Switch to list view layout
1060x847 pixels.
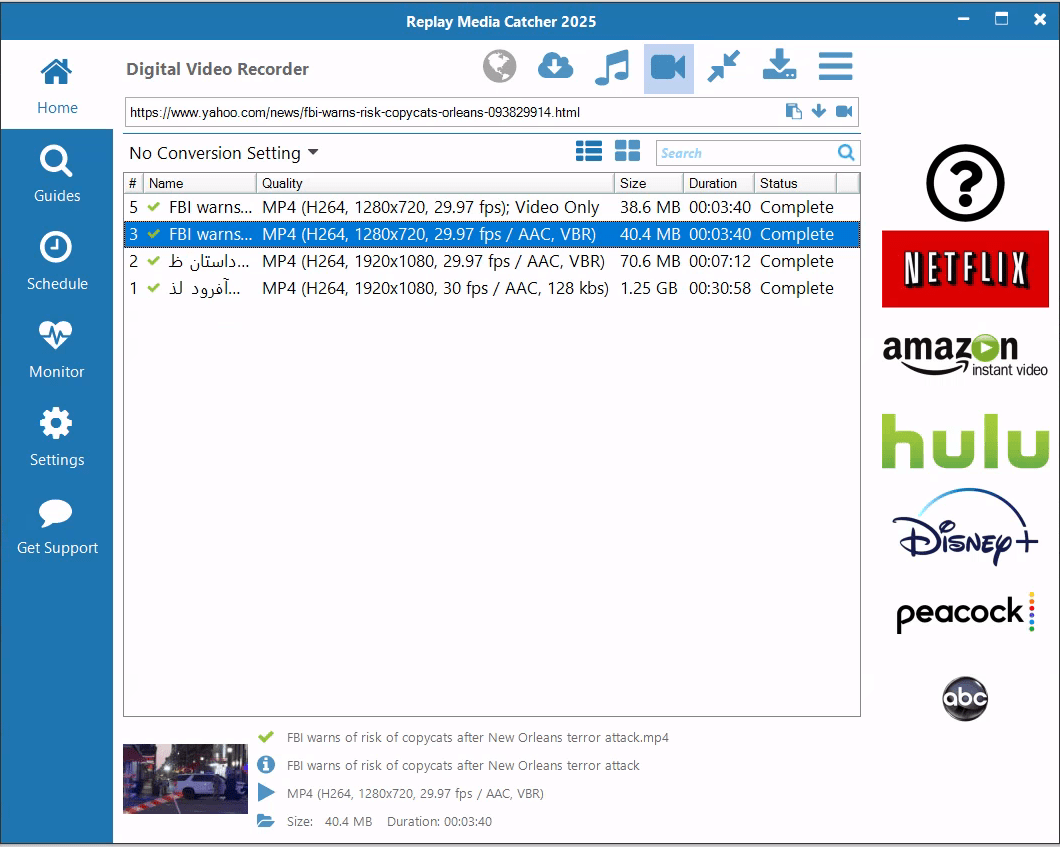[589, 151]
